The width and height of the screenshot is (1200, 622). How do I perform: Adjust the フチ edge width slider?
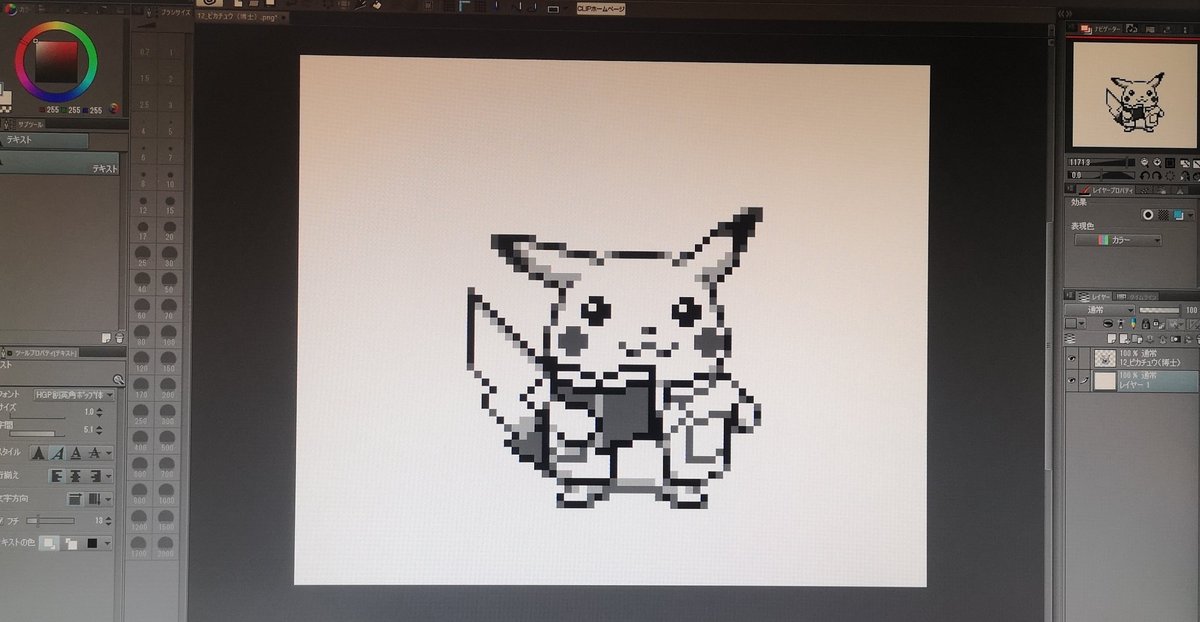[x=51, y=521]
